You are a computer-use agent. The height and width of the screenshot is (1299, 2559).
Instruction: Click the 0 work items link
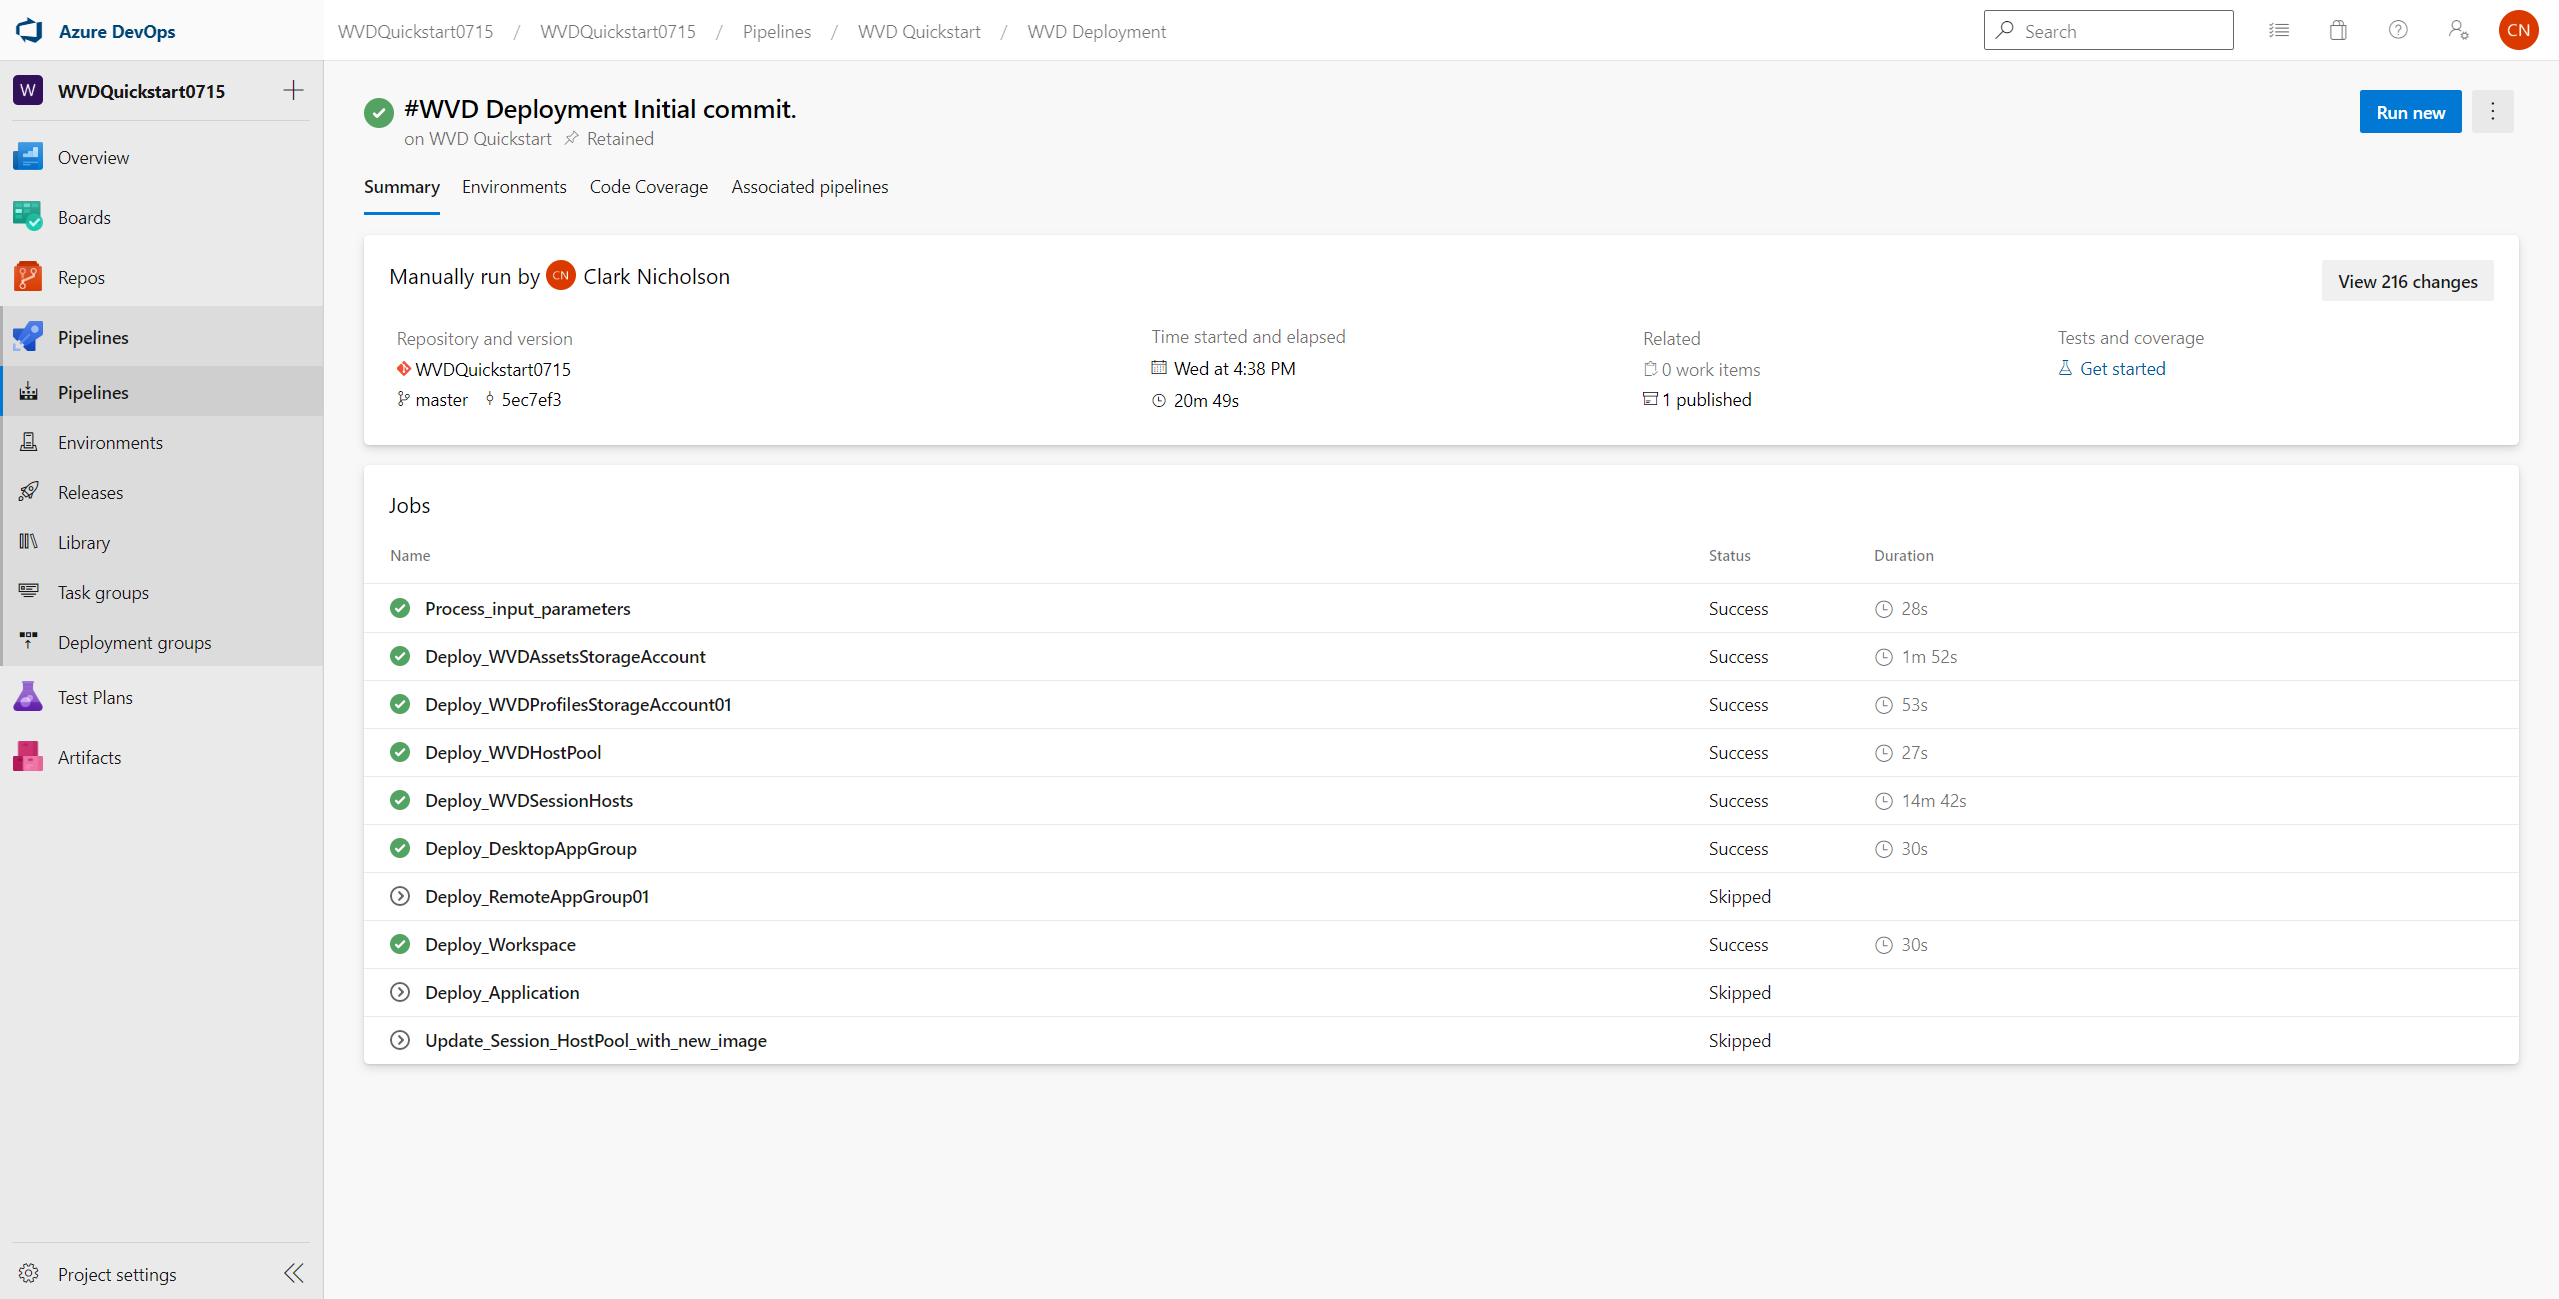(x=1710, y=369)
